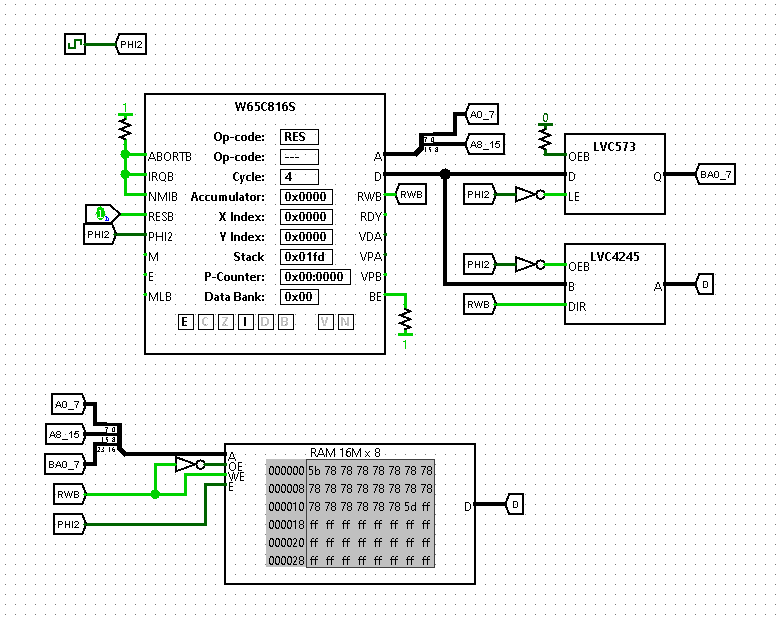The height and width of the screenshot is (617, 780).
Task: Select the pull resistor above ABORTB
Action: click(x=125, y=130)
